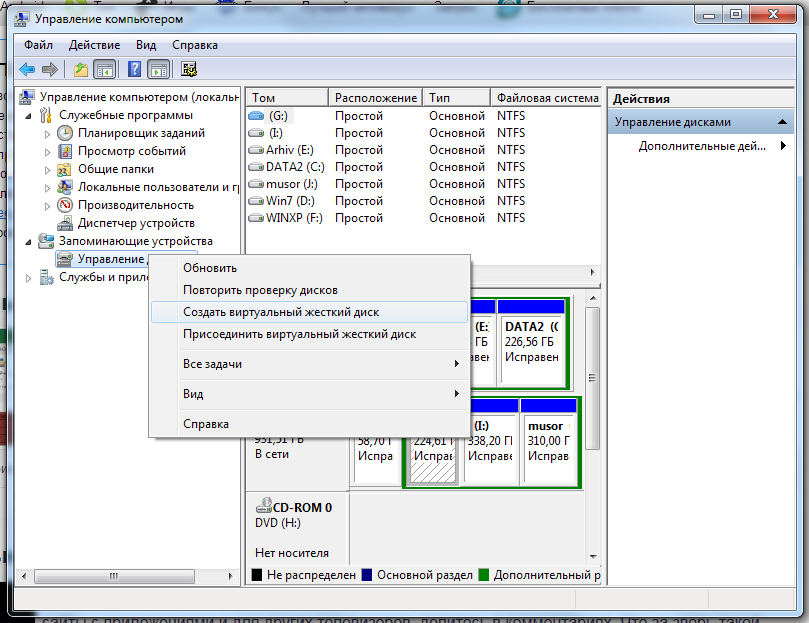The height and width of the screenshot is (623, 809).
Task: Collapse the Служебные программы tree node
Action: (x=29, y=116)
